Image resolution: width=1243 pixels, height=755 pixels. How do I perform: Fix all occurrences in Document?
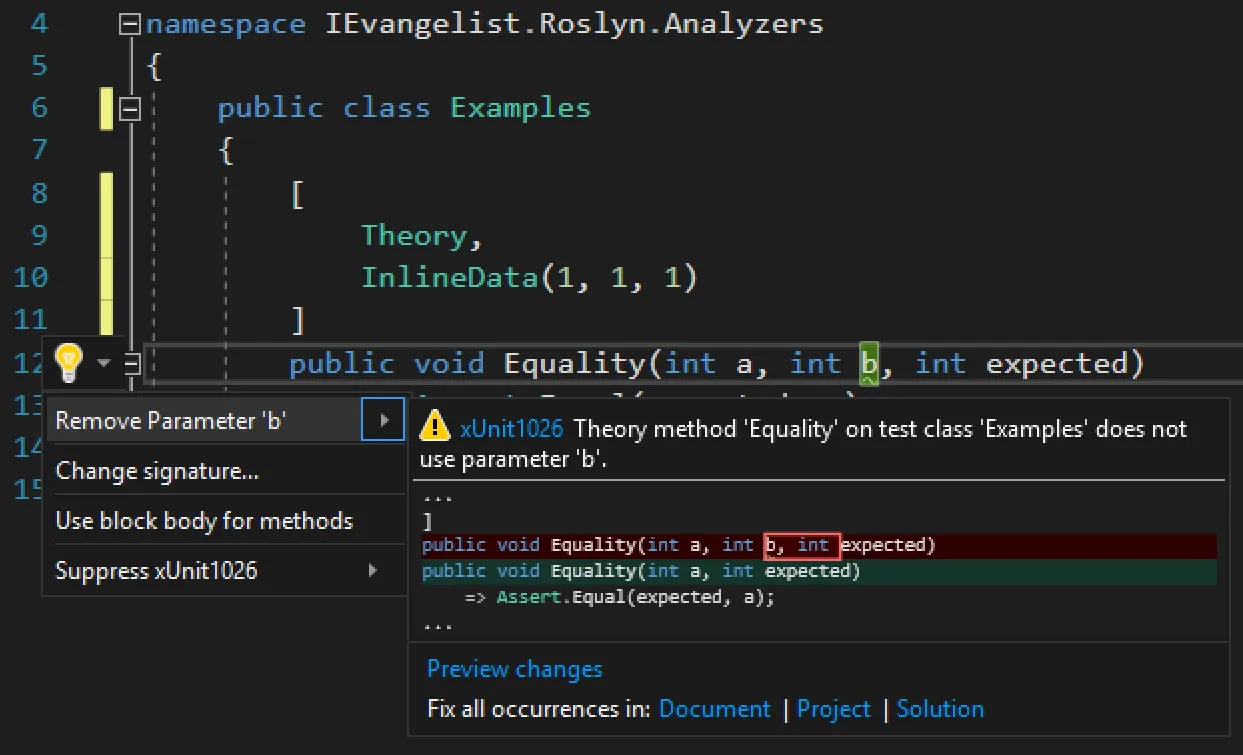pyautogui.click(x=714, y=708)
